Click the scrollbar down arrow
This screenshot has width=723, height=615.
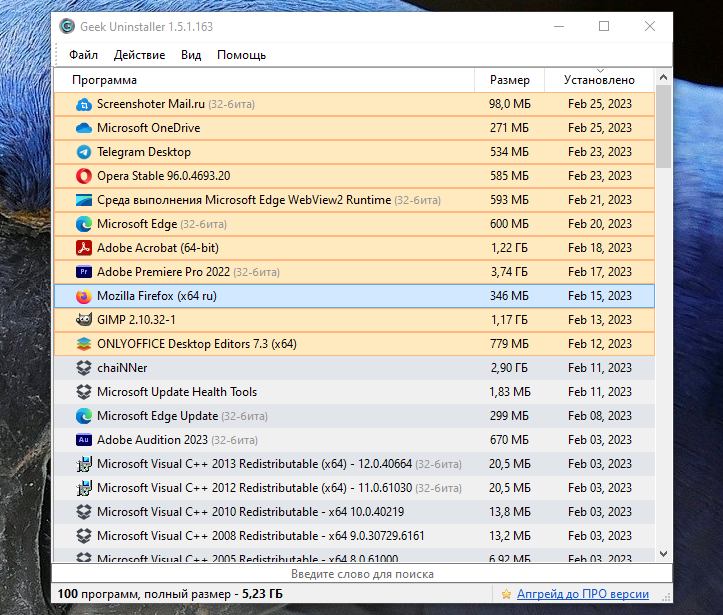click(x=664, y=554)
